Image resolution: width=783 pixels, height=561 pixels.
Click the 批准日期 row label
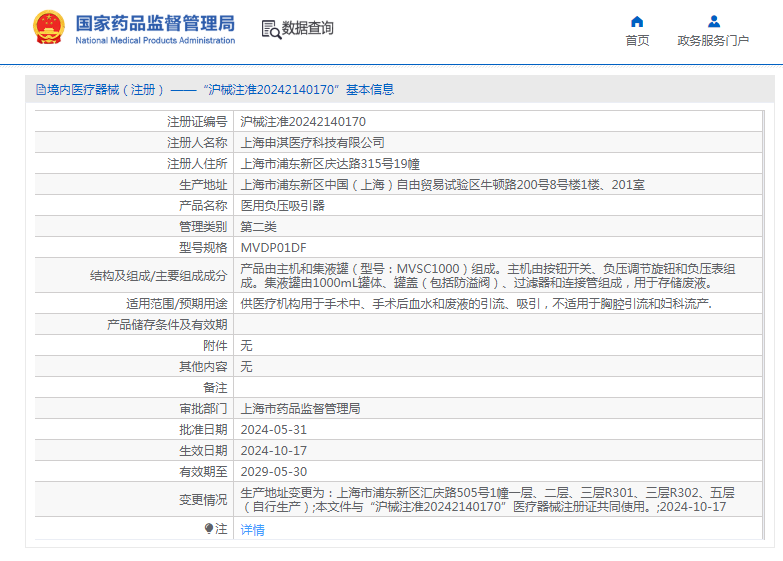pos(203,430)
